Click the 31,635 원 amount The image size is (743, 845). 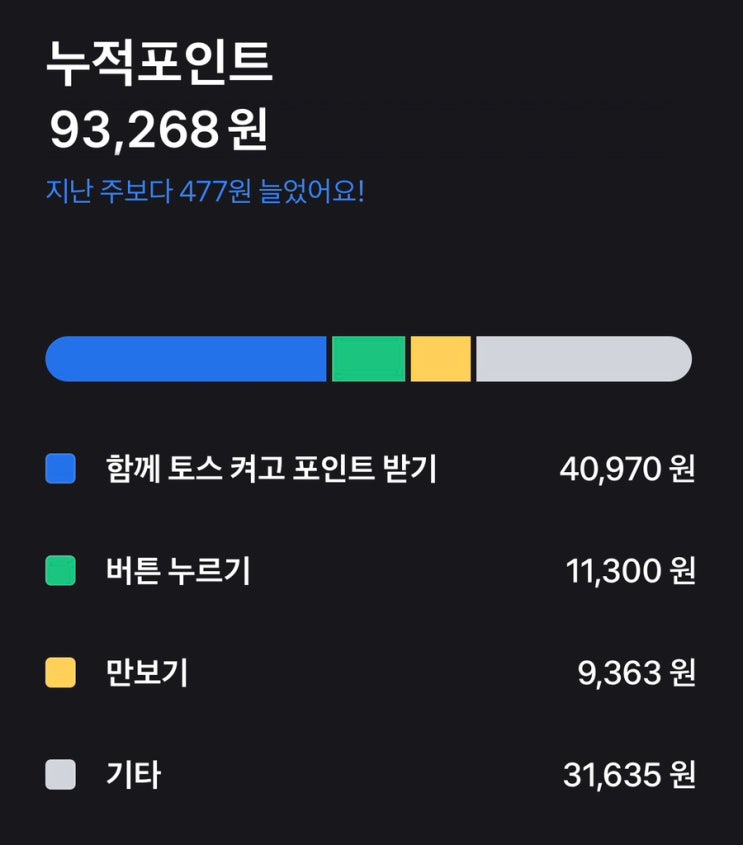point(629,775)
